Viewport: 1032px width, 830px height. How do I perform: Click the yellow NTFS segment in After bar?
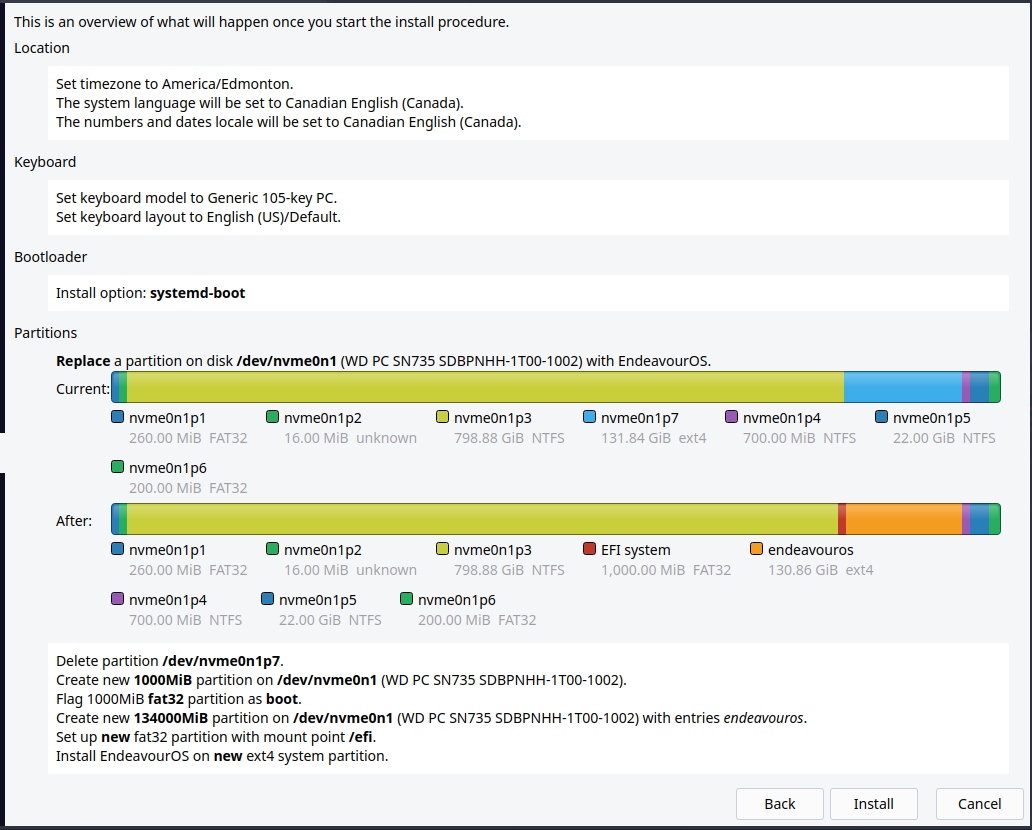[482, 519]
